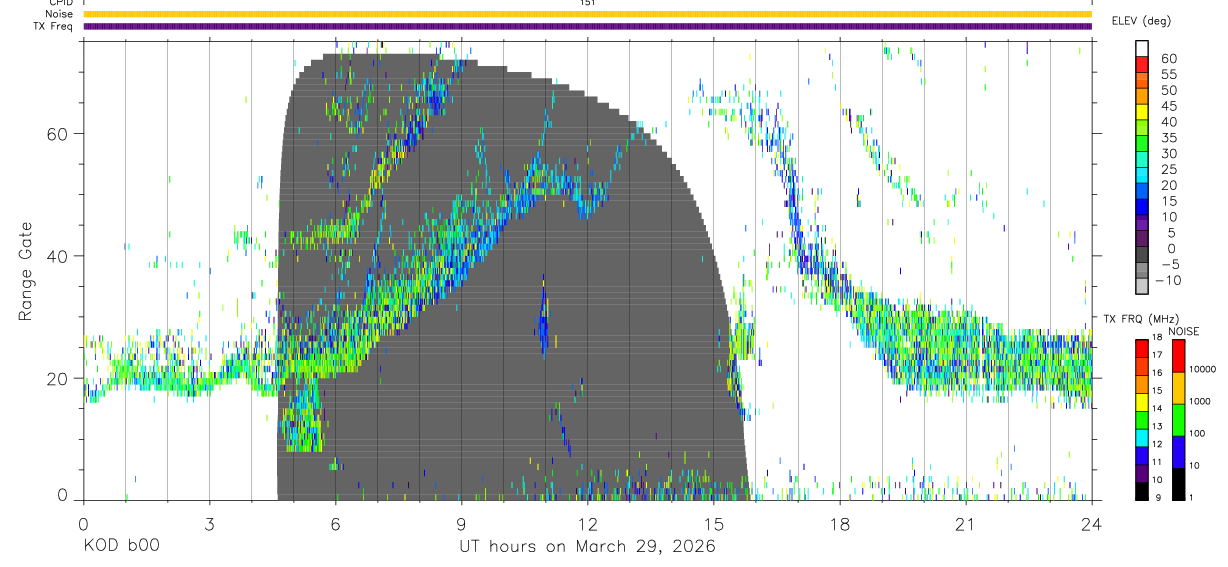
Task: Click the "25" label on the ELEV legend
Action: 1169,169
